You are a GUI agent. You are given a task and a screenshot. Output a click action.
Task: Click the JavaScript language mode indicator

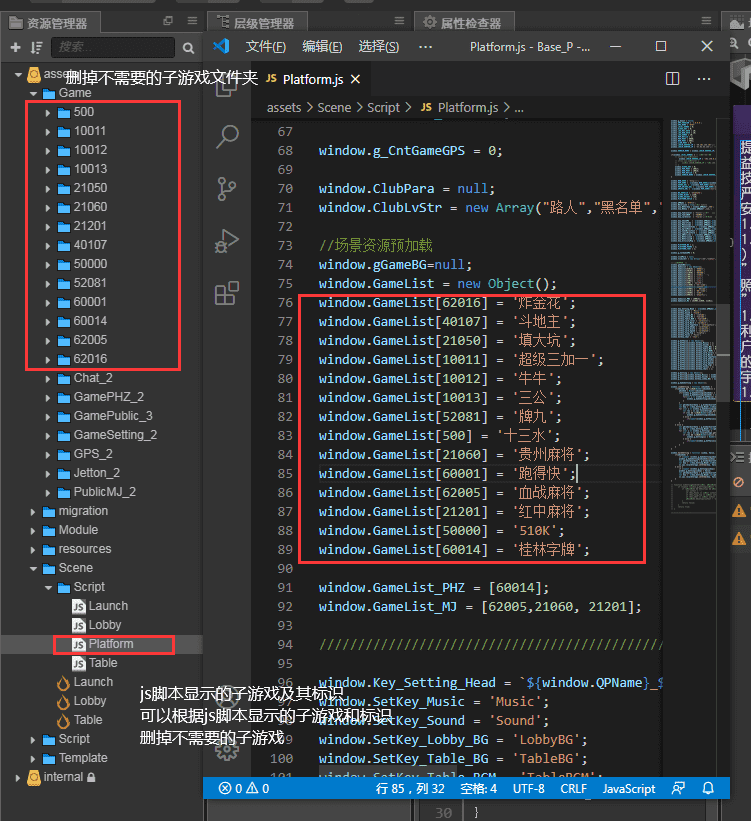pyautogui.click(x=629, y=788)
